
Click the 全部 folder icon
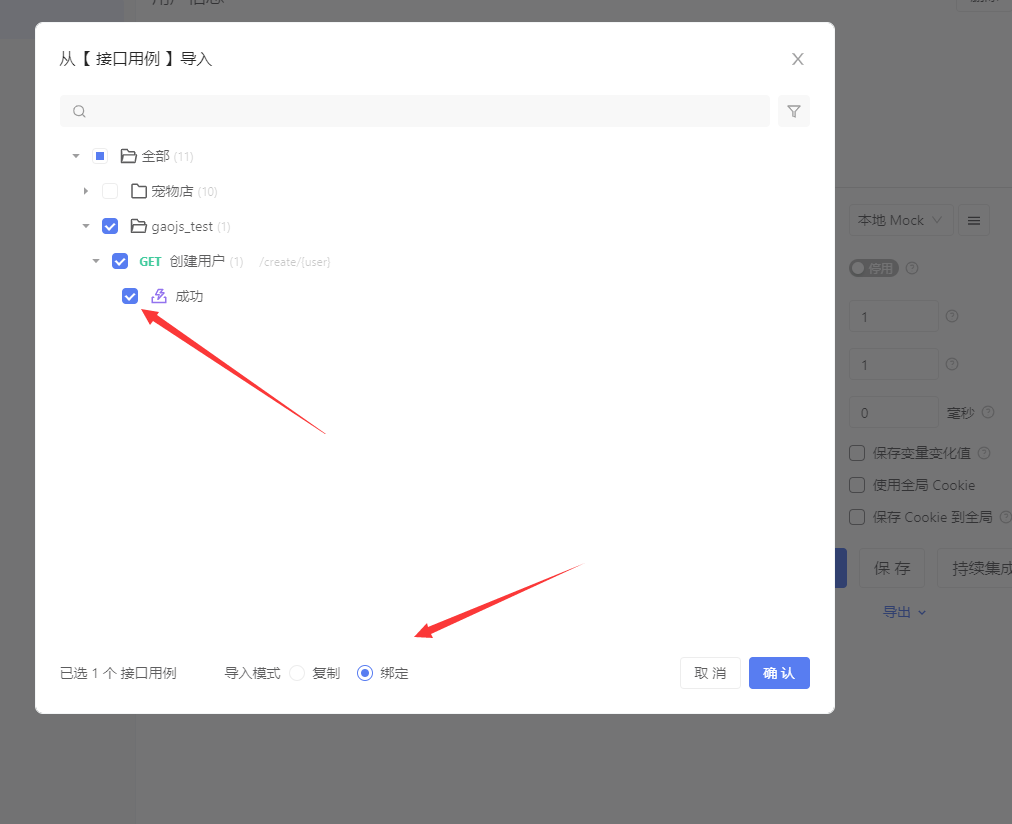coord(128,156)
